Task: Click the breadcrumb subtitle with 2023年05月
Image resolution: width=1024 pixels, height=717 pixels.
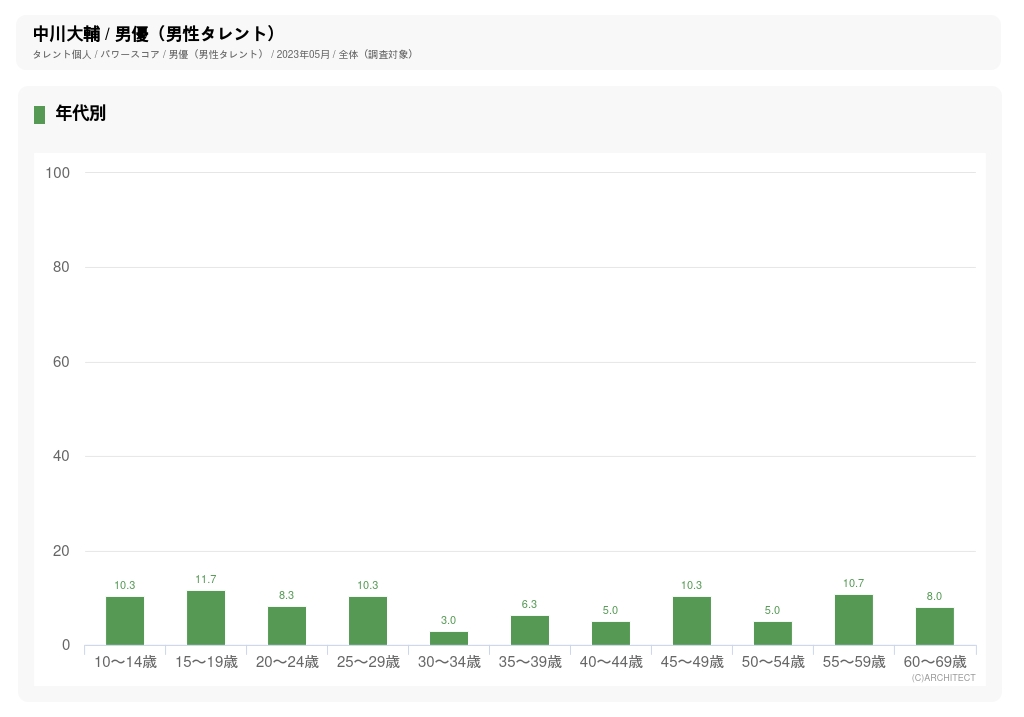Action: pyautogui.click(x=223, y=55)
